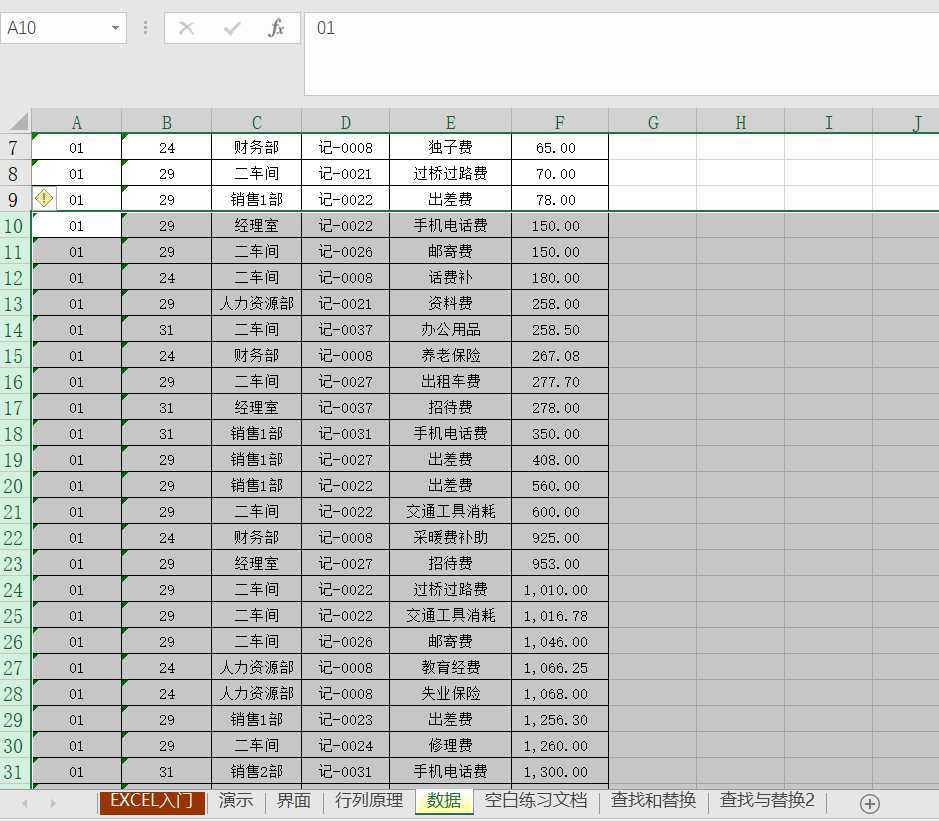Click 31 date cell in row 14
This screenshot has width=939, height=821.
(x=166, y=329)
